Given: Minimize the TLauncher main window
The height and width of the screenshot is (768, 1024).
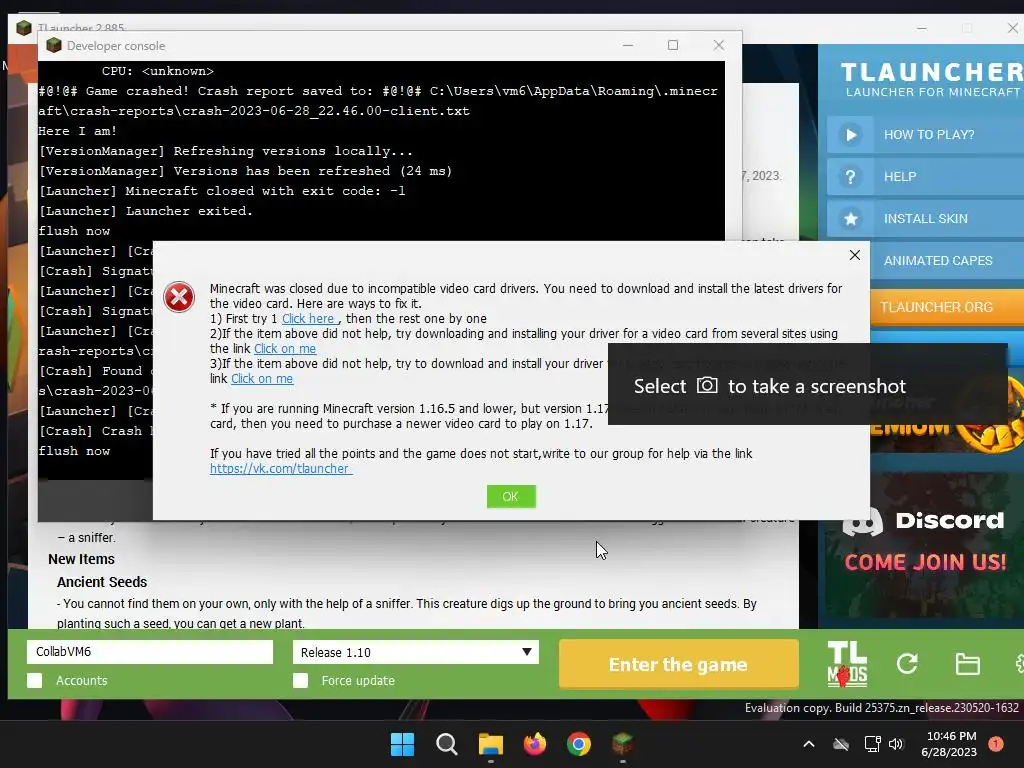Looking at the screenshot, I should [x=921, y=28].
